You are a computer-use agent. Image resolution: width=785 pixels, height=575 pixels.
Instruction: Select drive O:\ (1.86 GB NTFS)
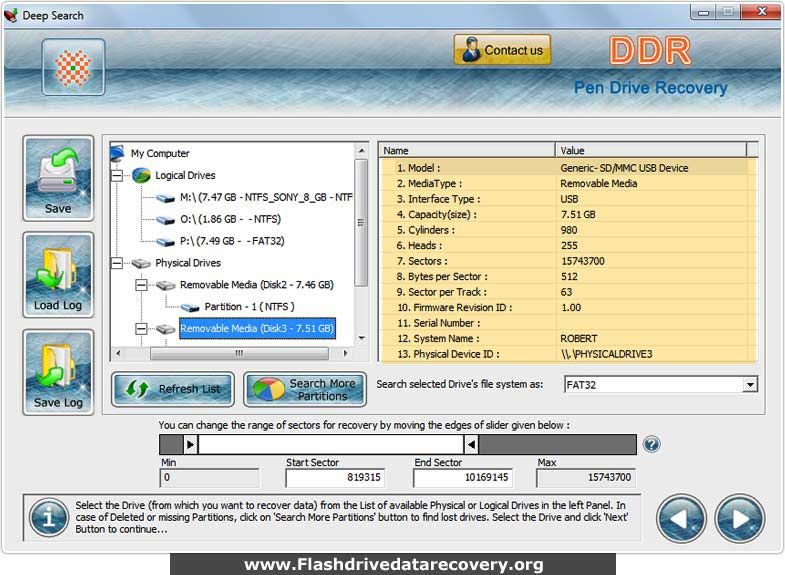point(230,219)
